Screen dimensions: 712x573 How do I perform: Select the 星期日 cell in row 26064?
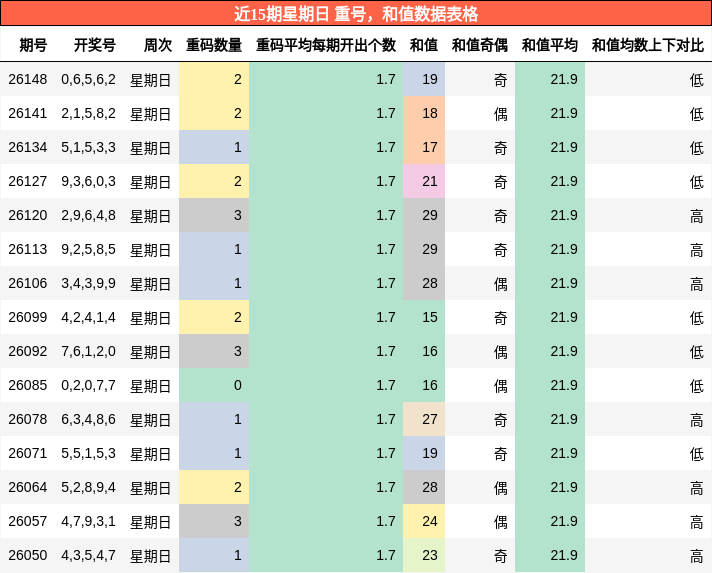pos(150,488)
